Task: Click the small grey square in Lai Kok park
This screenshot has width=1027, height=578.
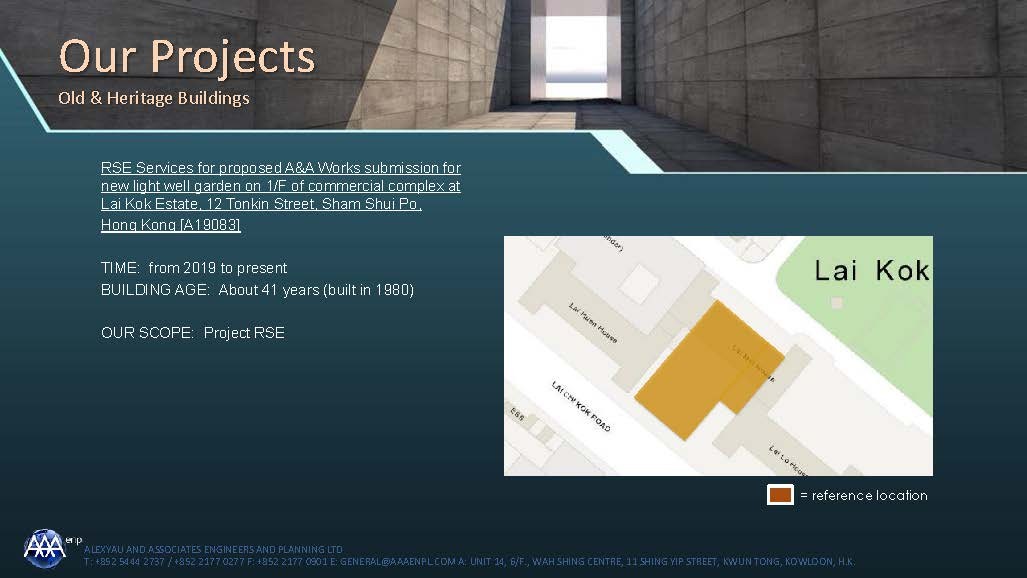Action: (837, 302)
